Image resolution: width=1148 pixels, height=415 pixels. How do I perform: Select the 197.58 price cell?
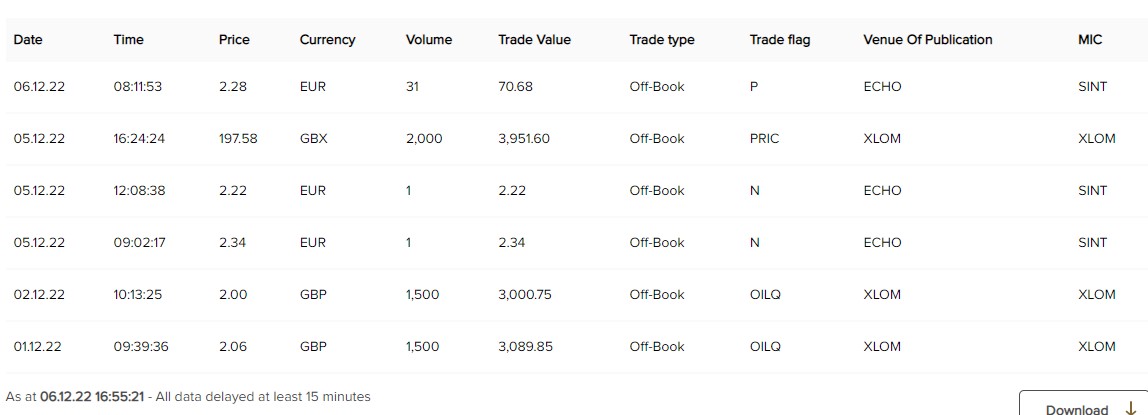[238, 139]
